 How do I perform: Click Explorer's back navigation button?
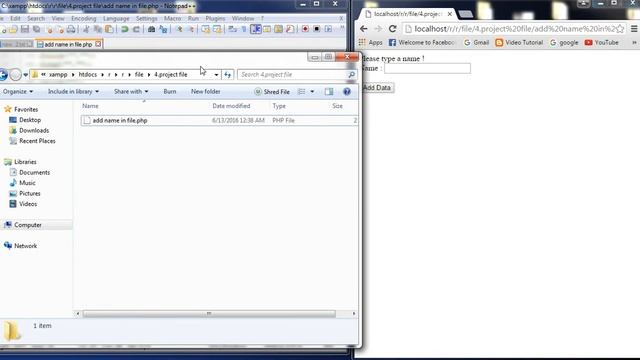[3, 75]
